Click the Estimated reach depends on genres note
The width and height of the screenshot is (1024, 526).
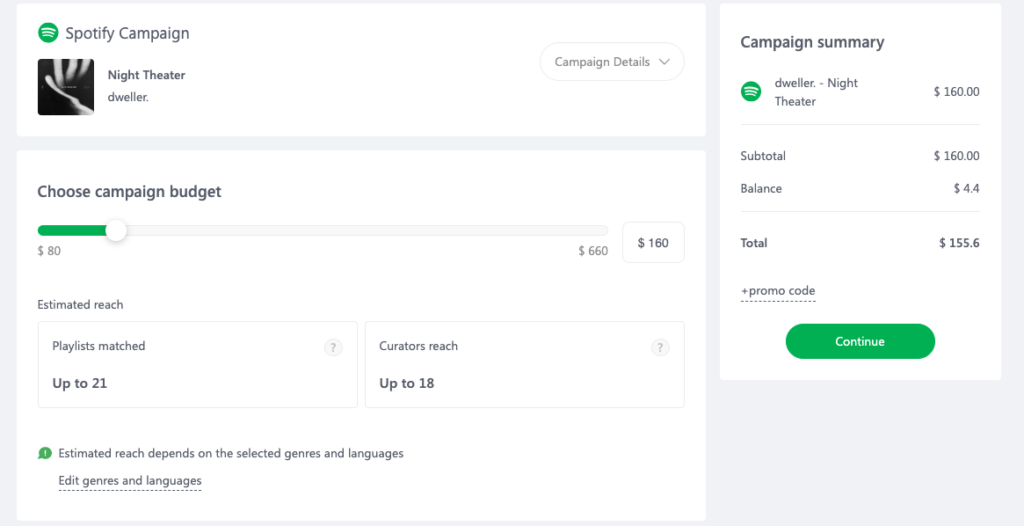(231, 453)
